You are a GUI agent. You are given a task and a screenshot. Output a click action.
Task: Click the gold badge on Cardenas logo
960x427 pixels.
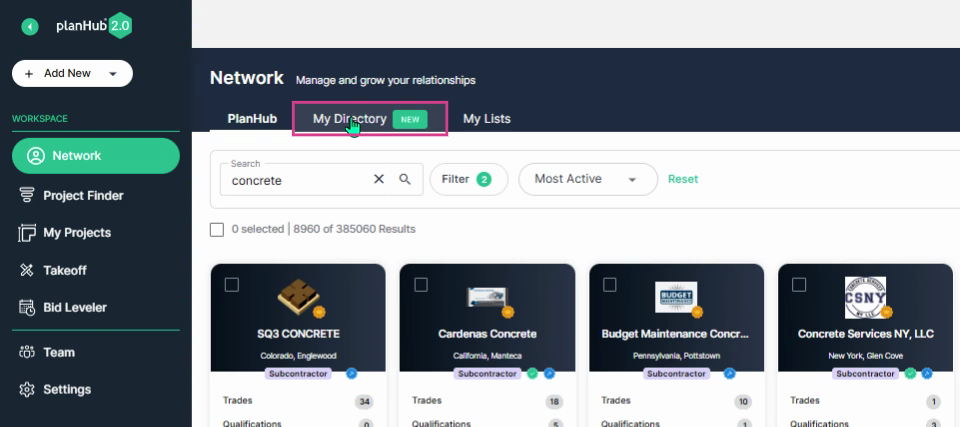pyautogui.click(x=508, y=312)
